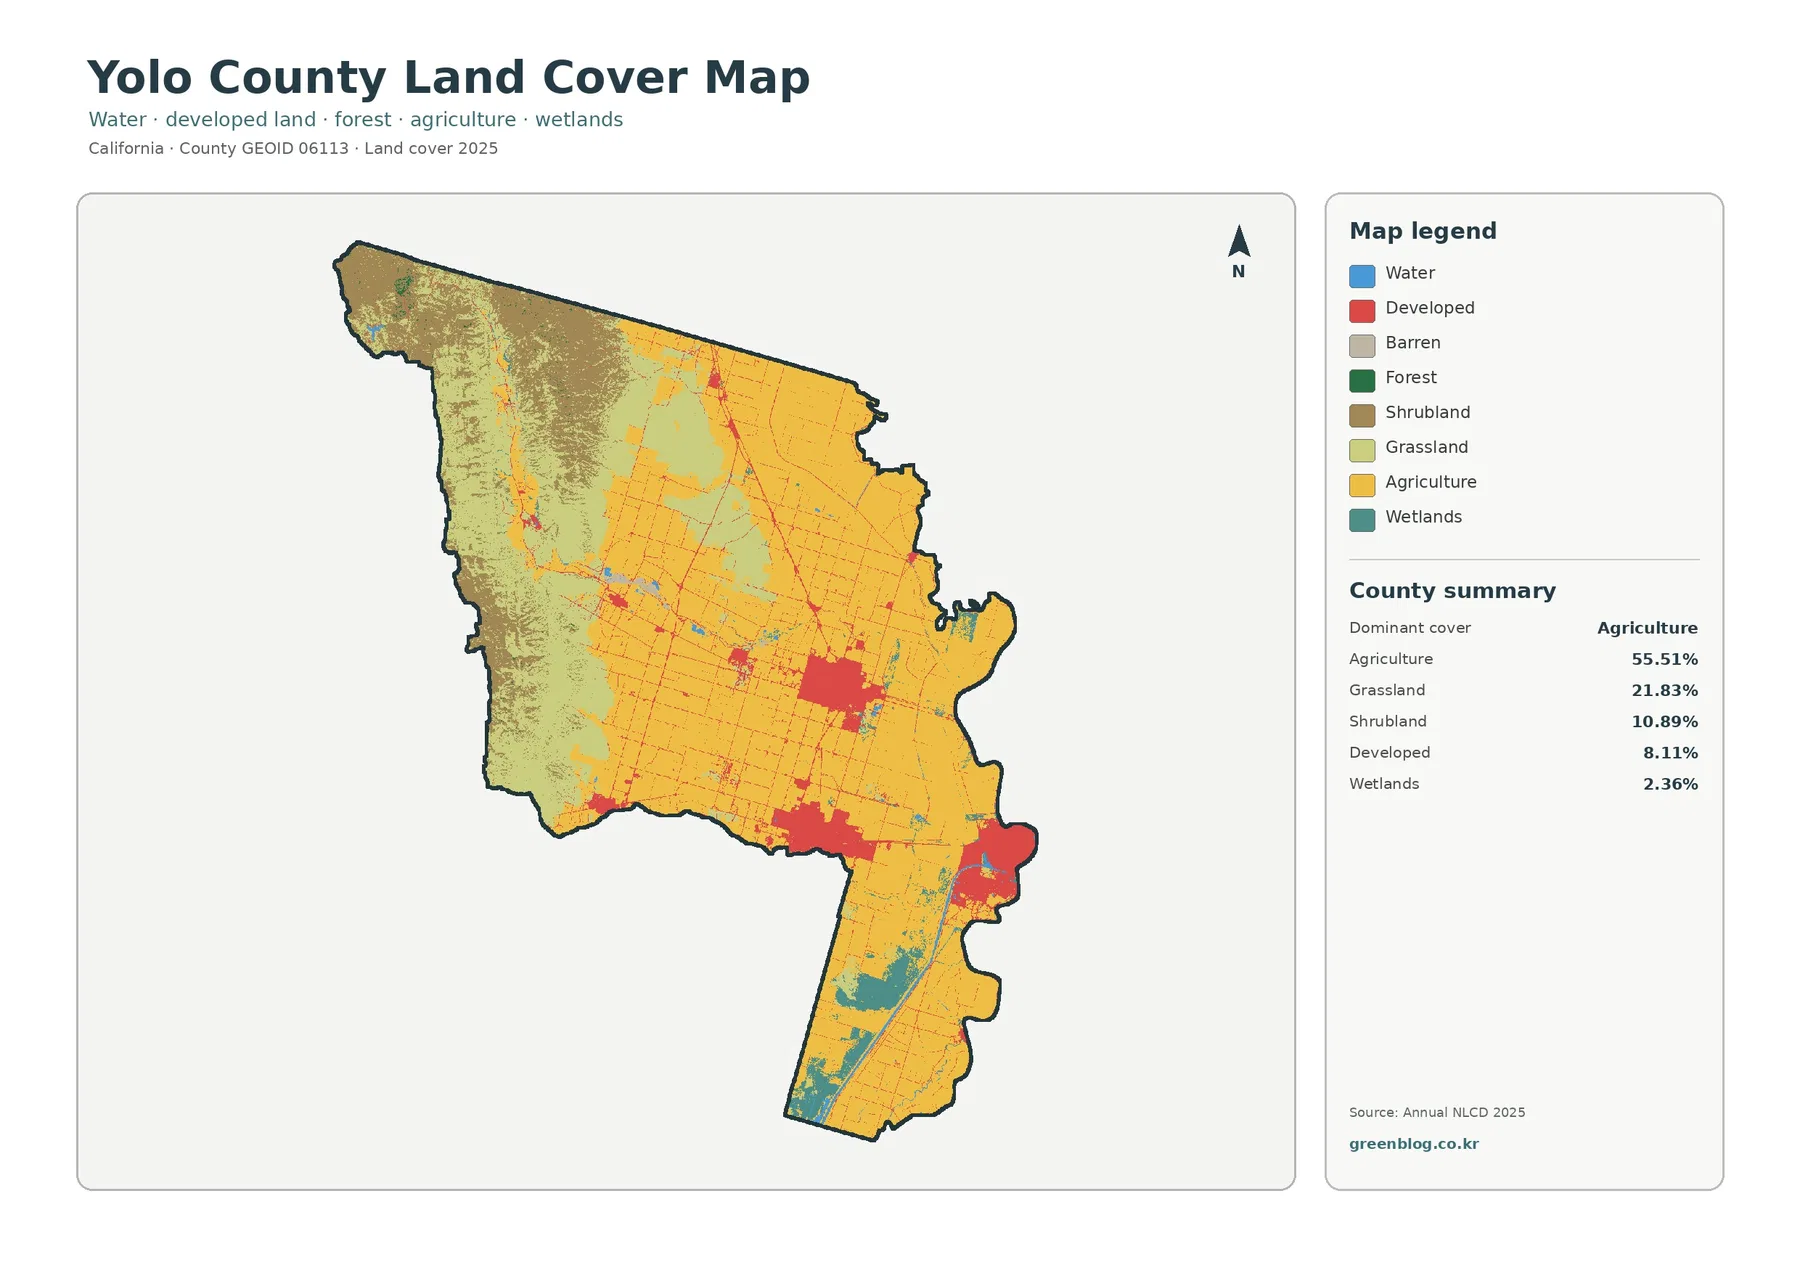Viewport: 1800px width, 1273px height.
Task: Click the bold Agriculture dominant cover value
Action: (1647, 628)
